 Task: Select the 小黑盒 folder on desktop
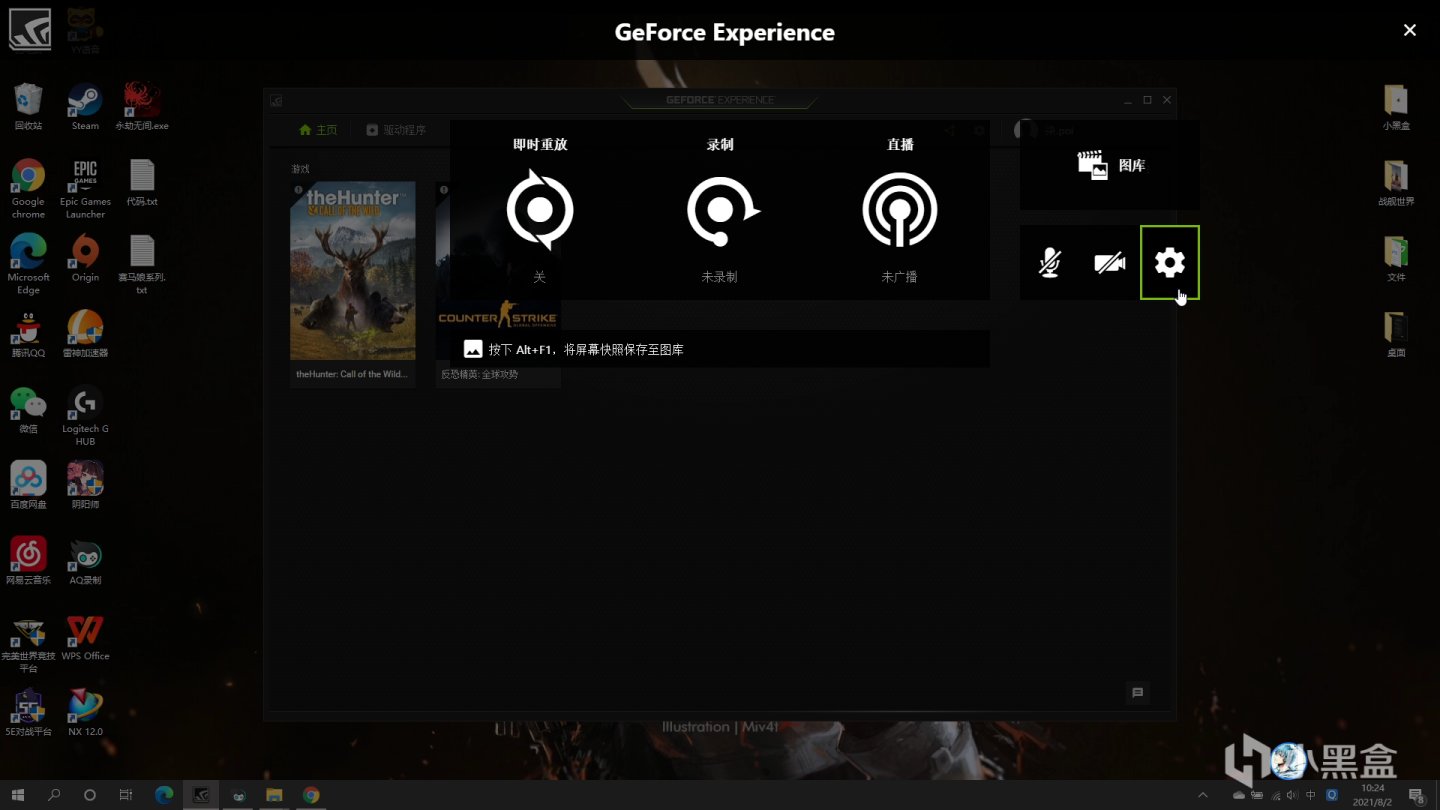point(1396,108)
